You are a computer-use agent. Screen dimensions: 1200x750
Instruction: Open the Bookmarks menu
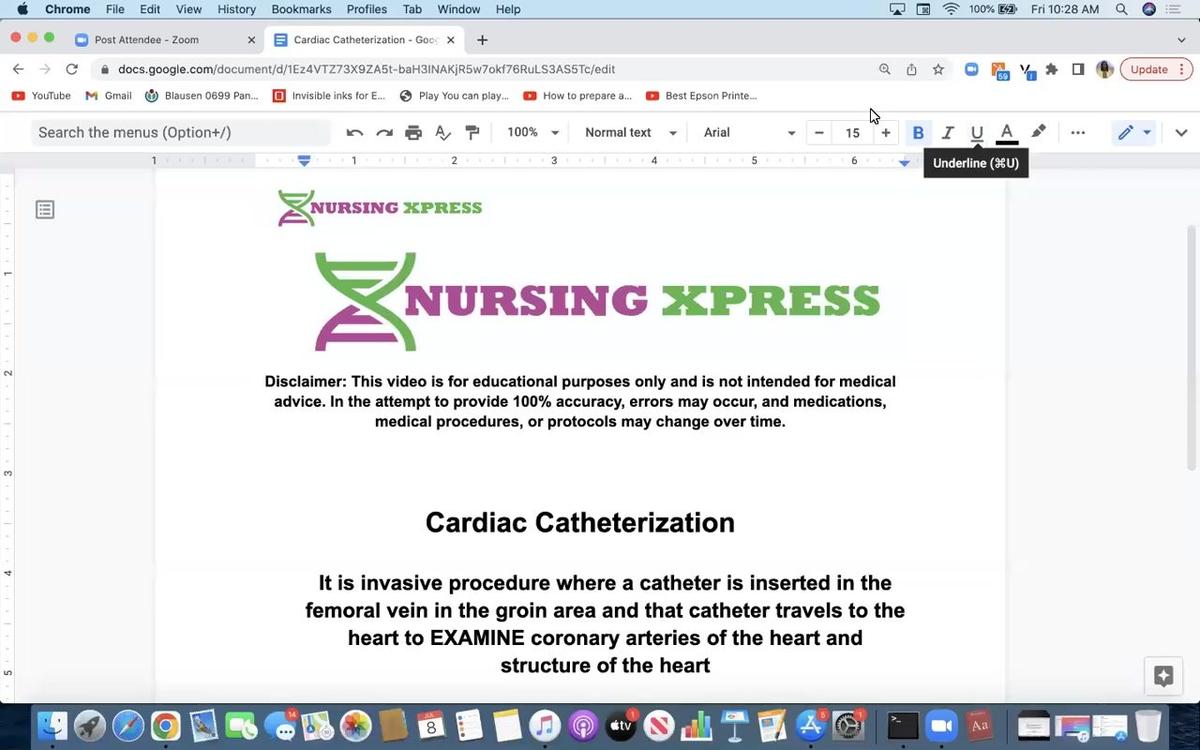(301, 9)
